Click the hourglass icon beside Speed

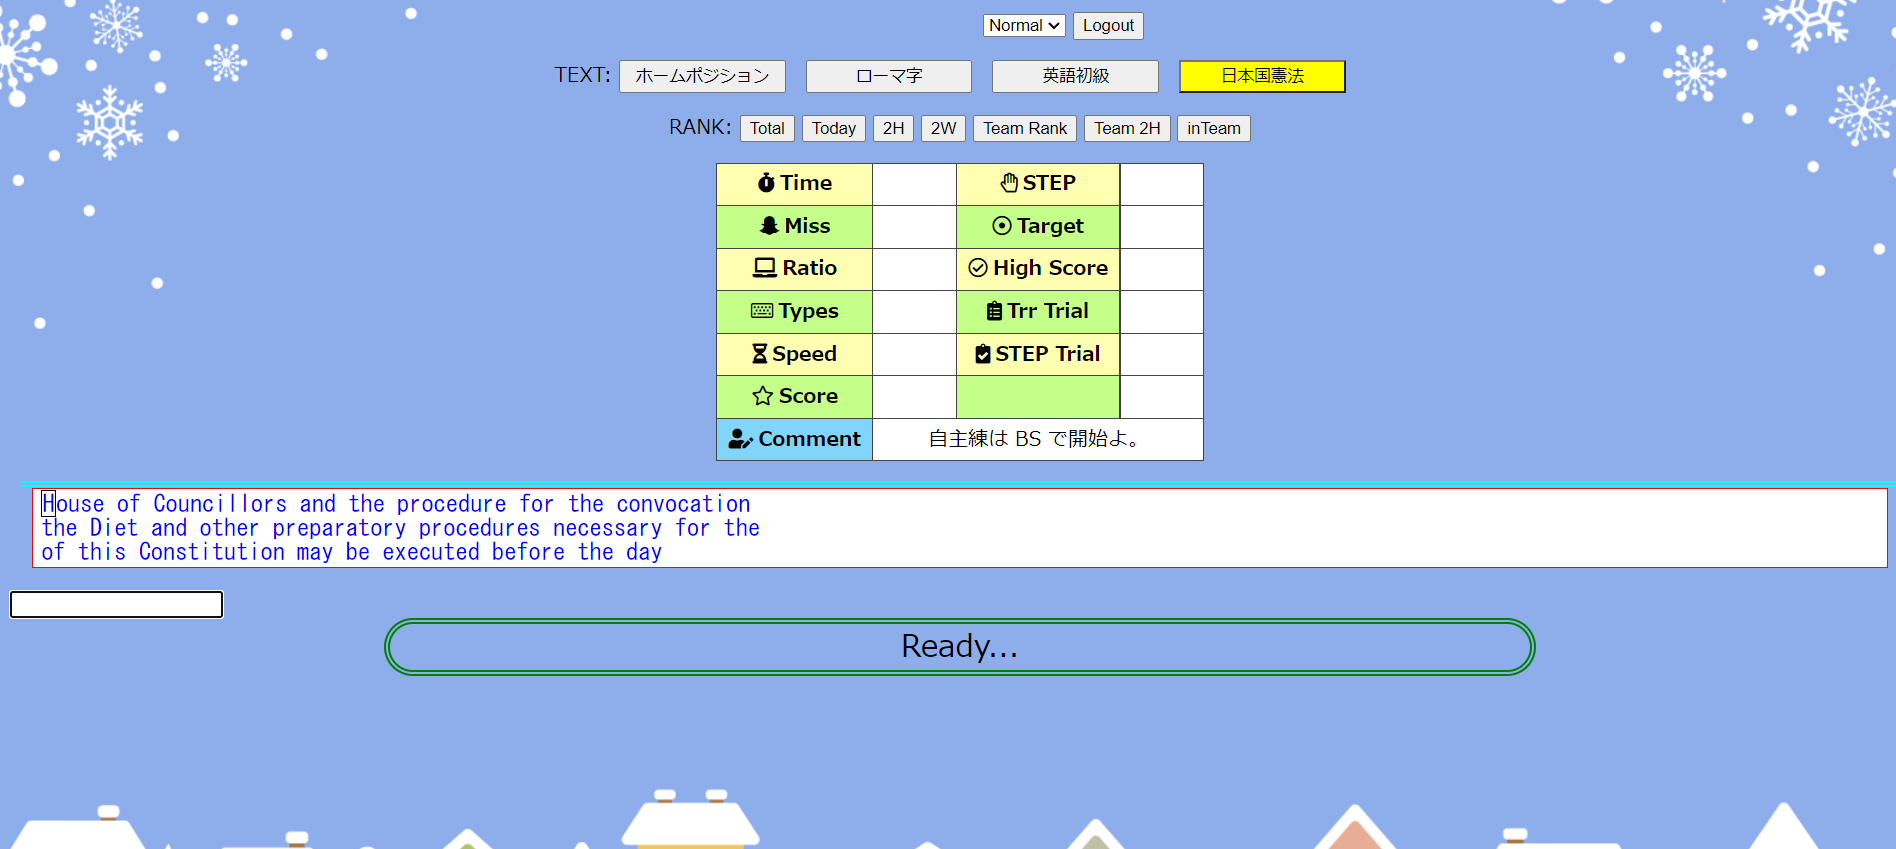pyautogui.click(x=760, y=354)
